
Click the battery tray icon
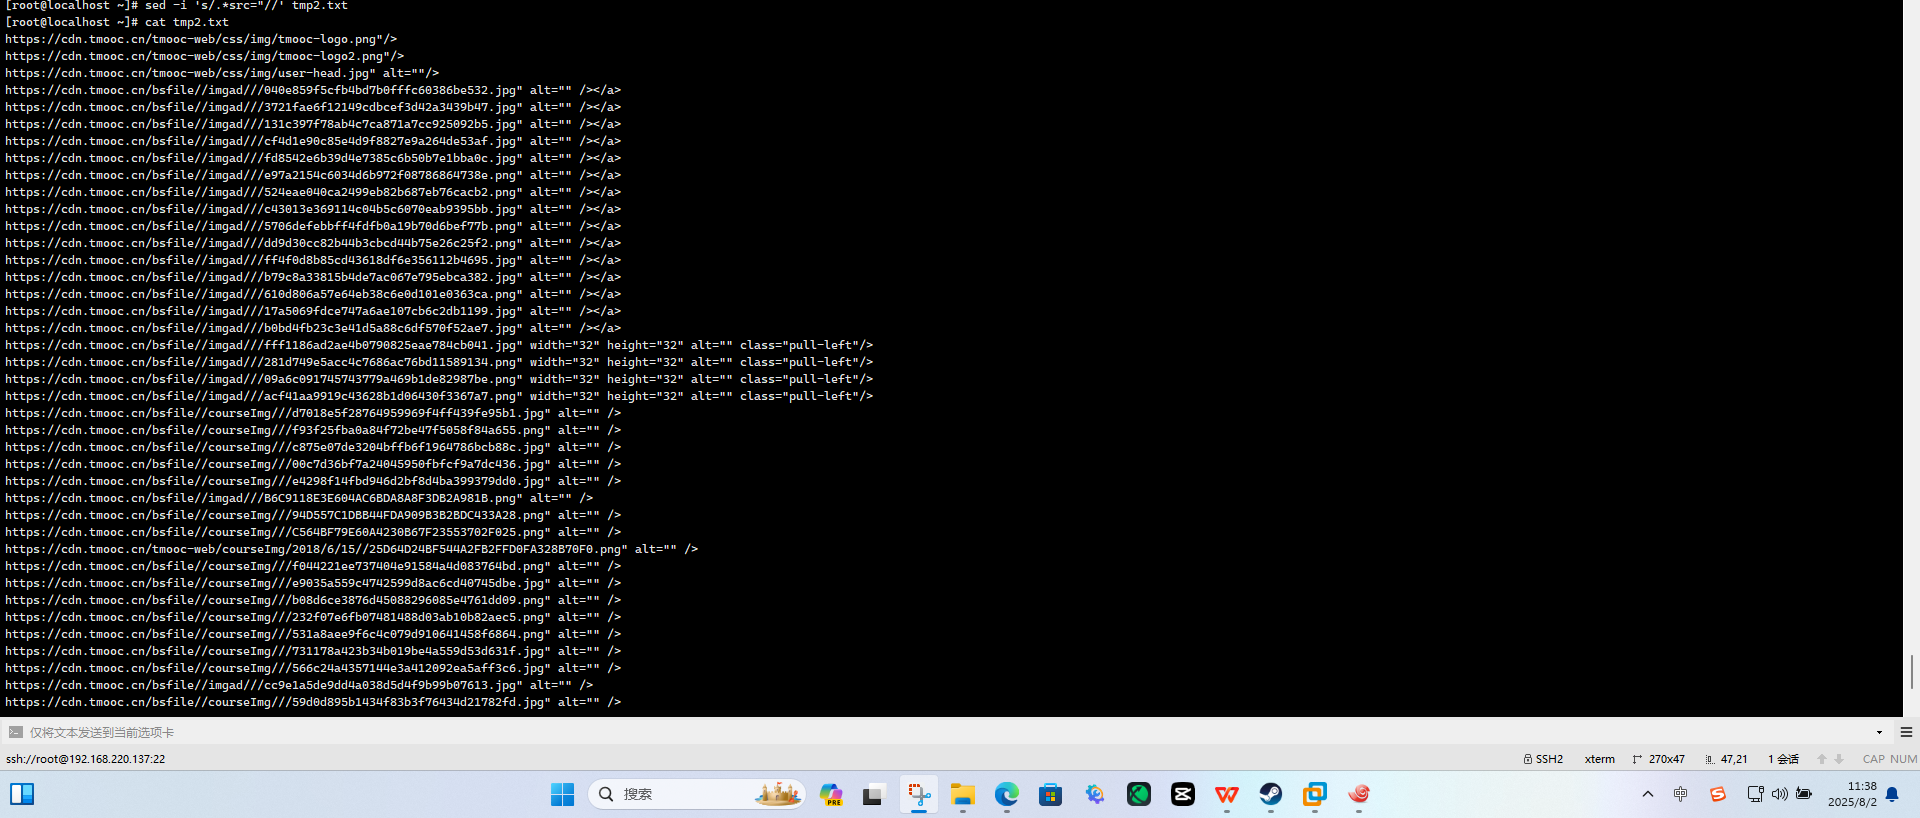[x=1804, y=794]
